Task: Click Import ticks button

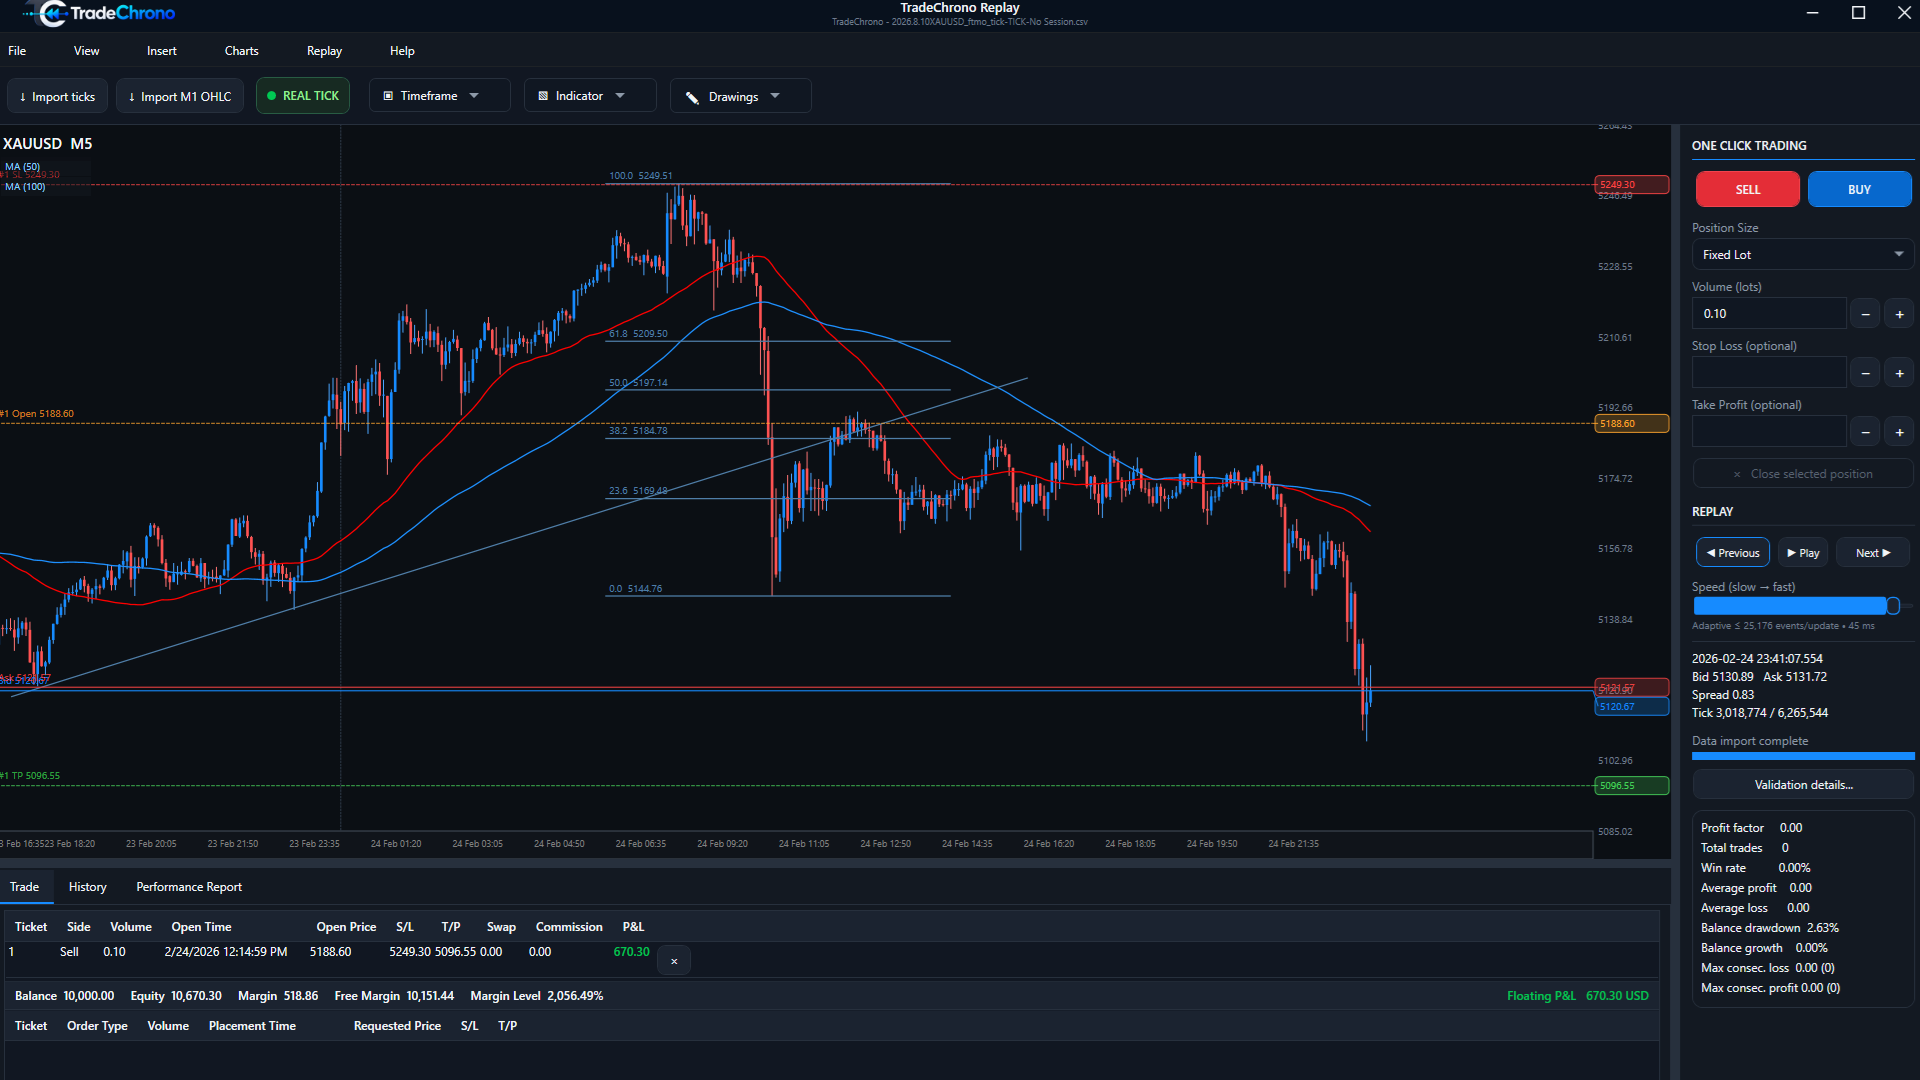Action: pos(57,96)
